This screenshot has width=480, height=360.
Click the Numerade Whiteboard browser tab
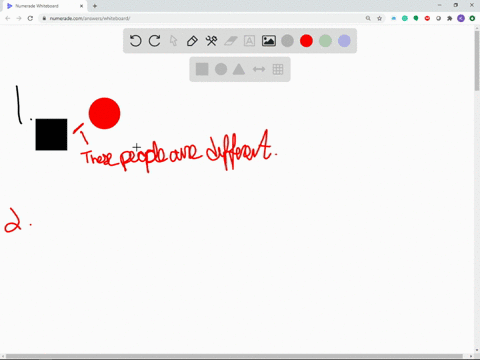tap(43, 6)
